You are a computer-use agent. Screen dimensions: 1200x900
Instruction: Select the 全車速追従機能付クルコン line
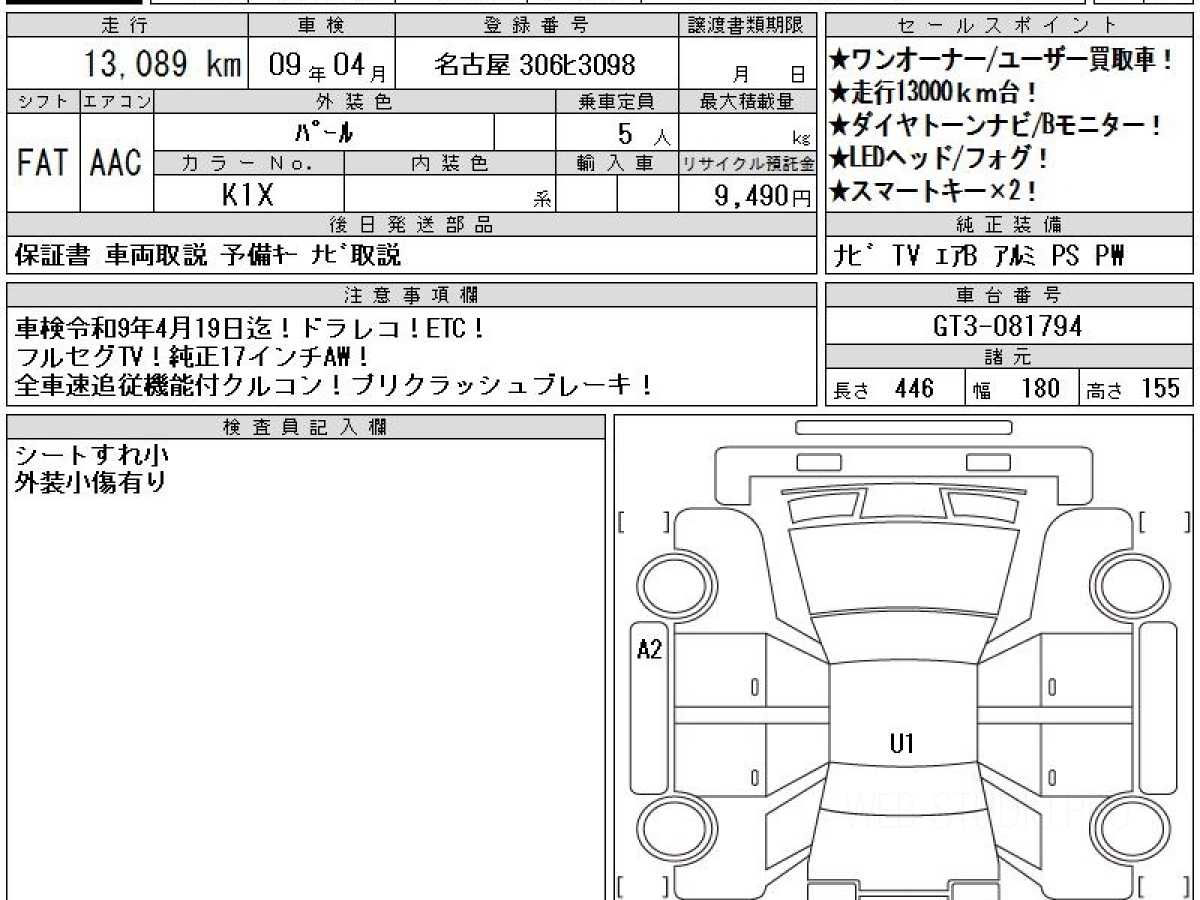336,385
